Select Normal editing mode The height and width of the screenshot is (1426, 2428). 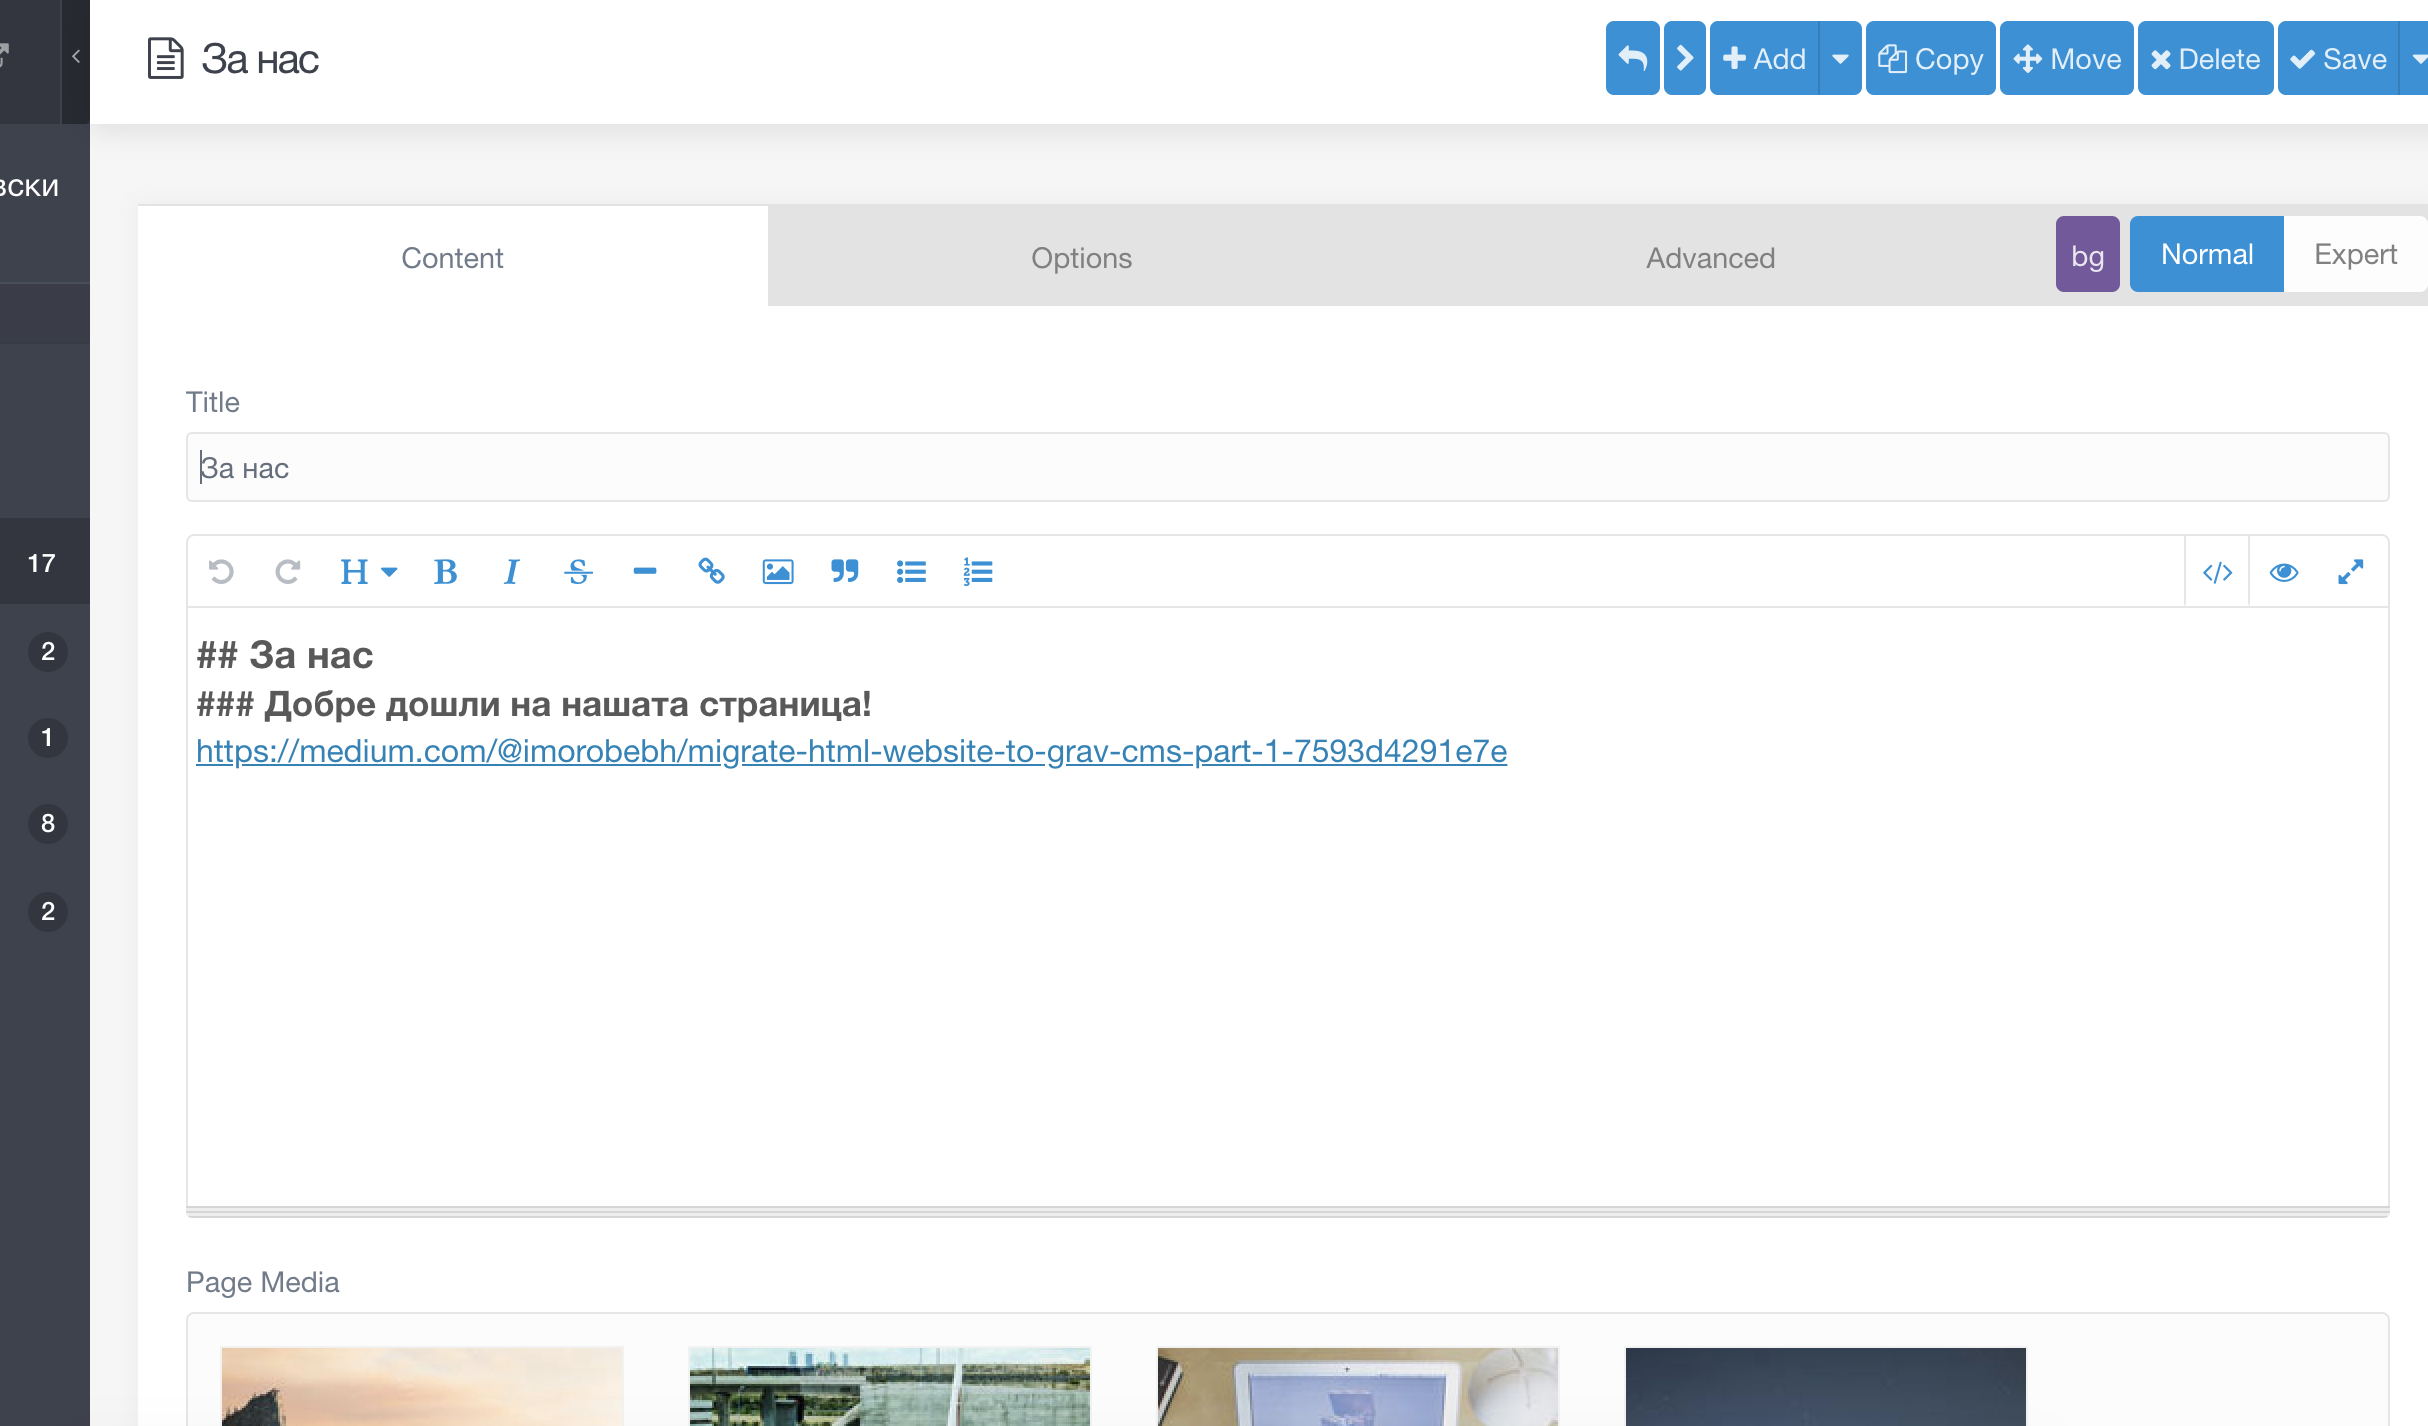coord(2207,254)
